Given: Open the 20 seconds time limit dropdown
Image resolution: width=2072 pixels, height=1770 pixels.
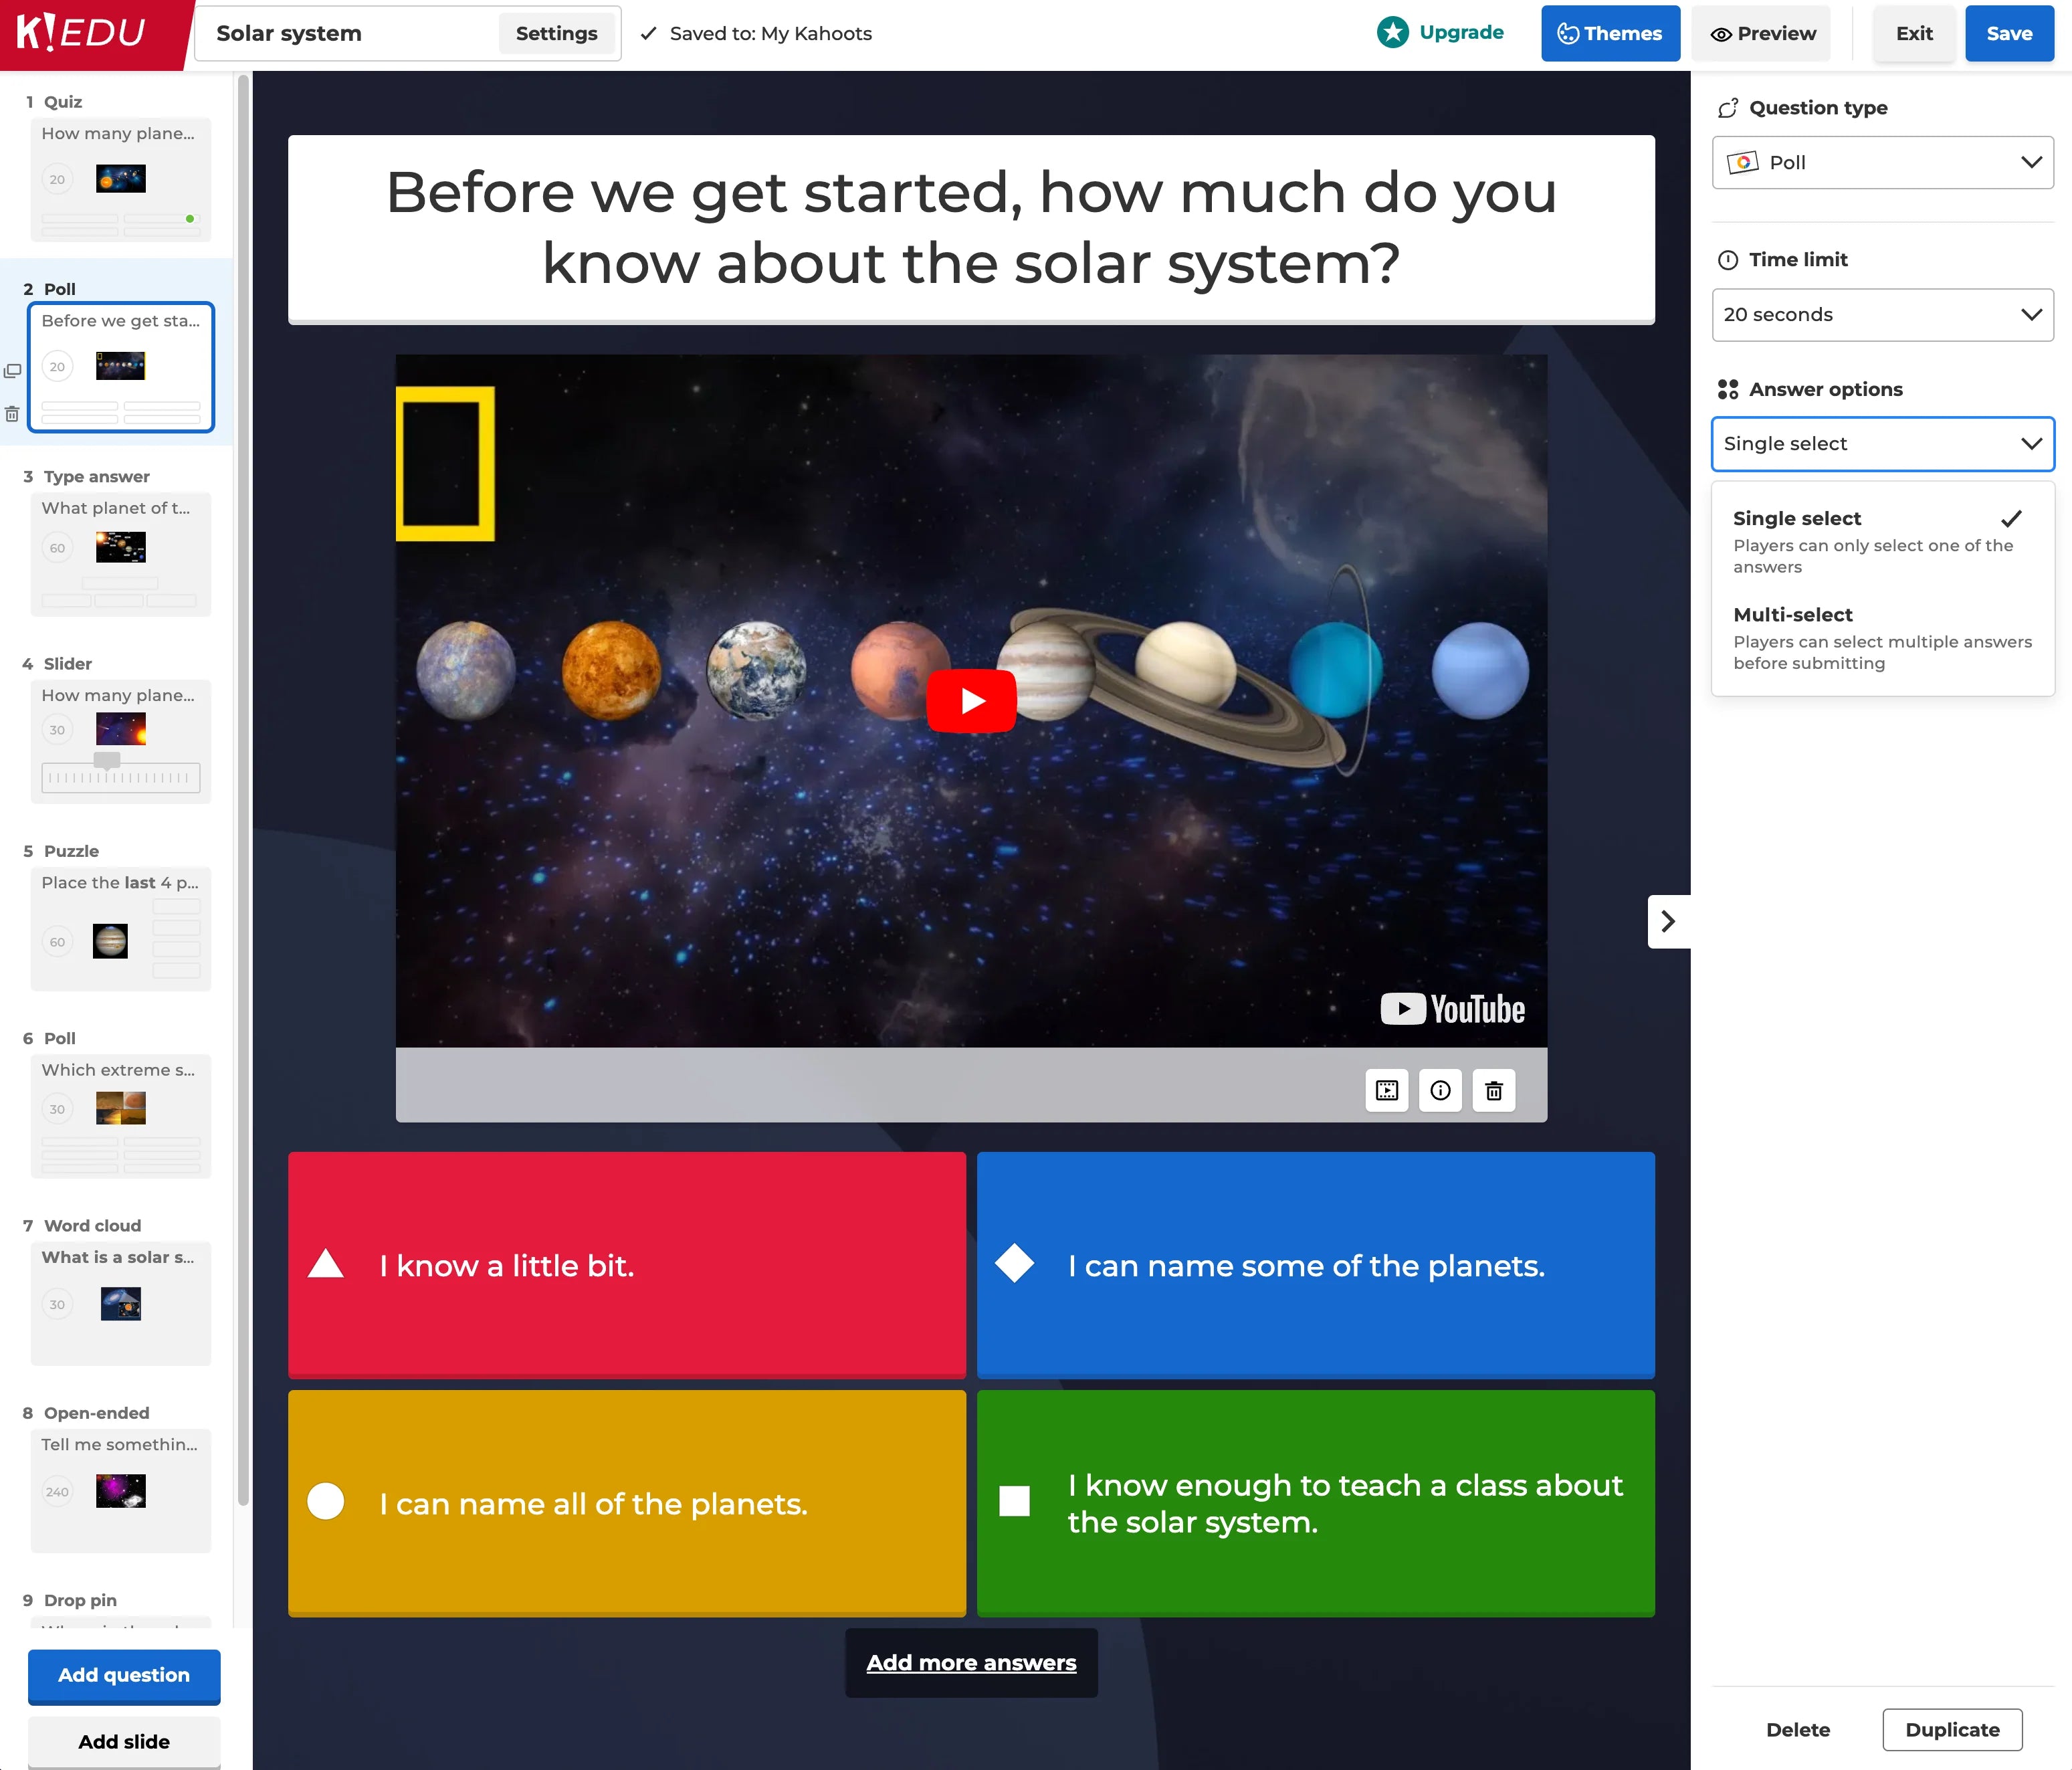Looking at the screenshot, I should [x=1882, y=314].
